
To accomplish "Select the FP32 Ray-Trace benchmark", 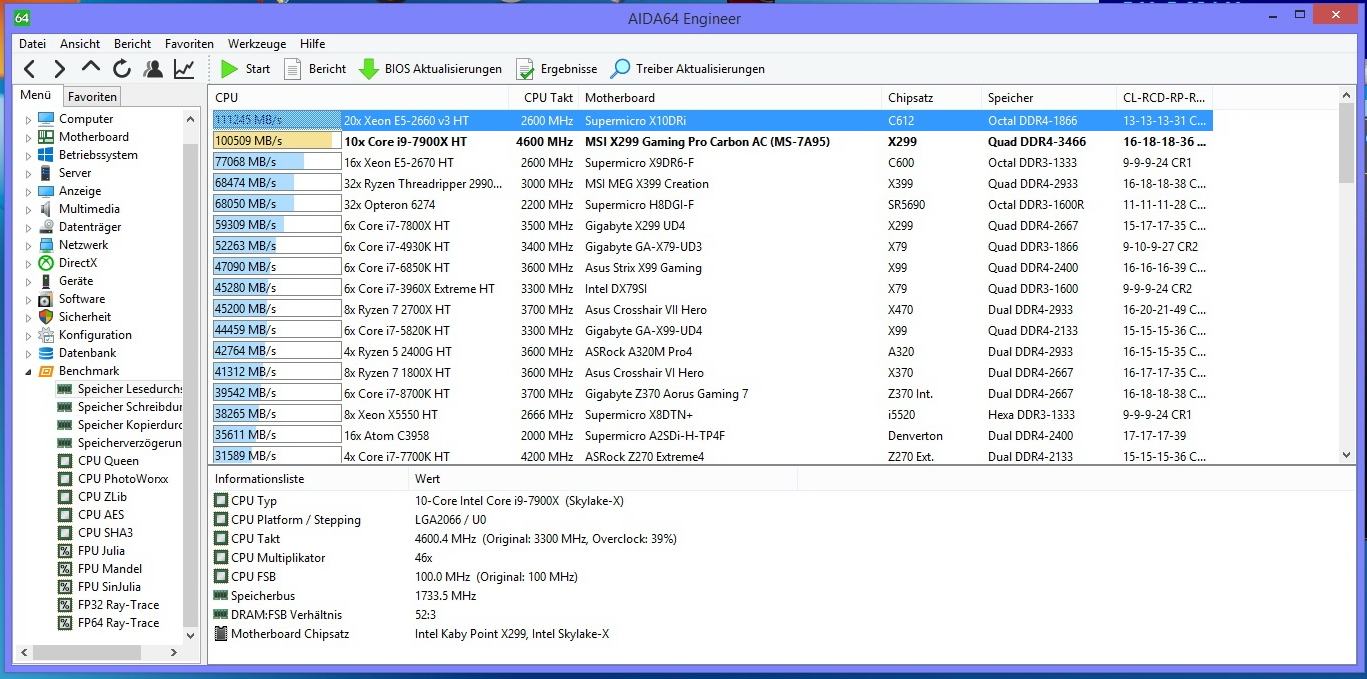I will [108, 605].
